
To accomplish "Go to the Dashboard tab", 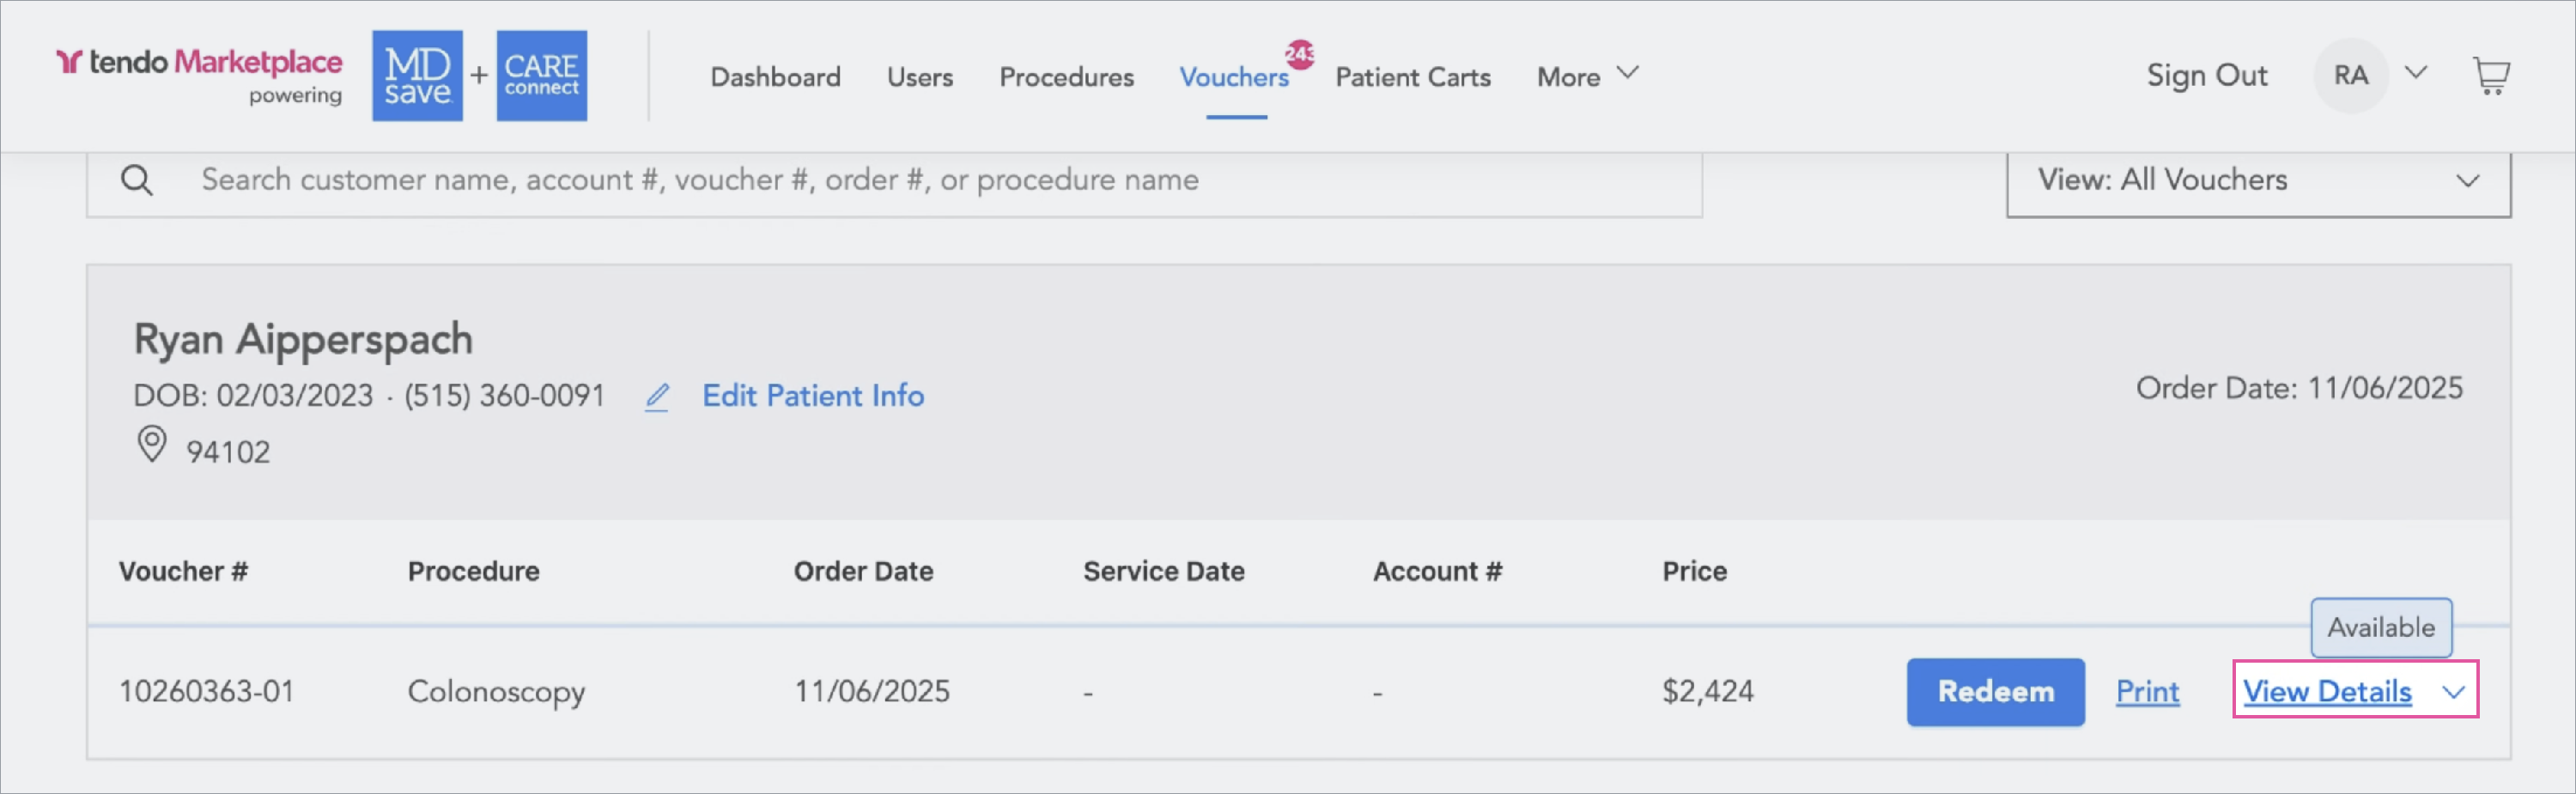I will 775,77.
